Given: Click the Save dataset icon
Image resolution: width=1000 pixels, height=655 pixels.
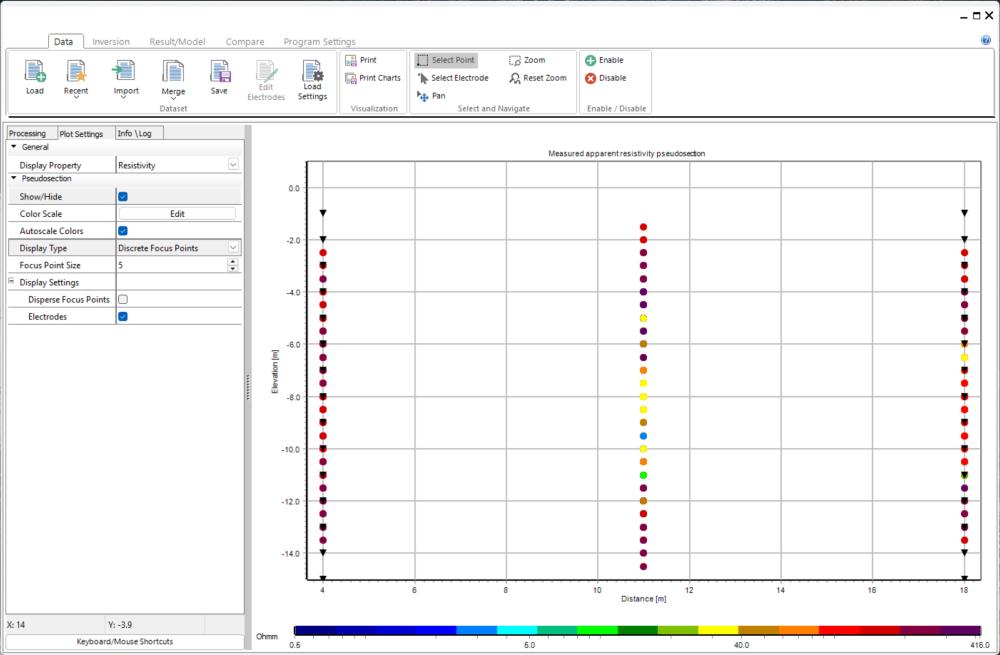Looking at the screenshot, I should 219,72.
